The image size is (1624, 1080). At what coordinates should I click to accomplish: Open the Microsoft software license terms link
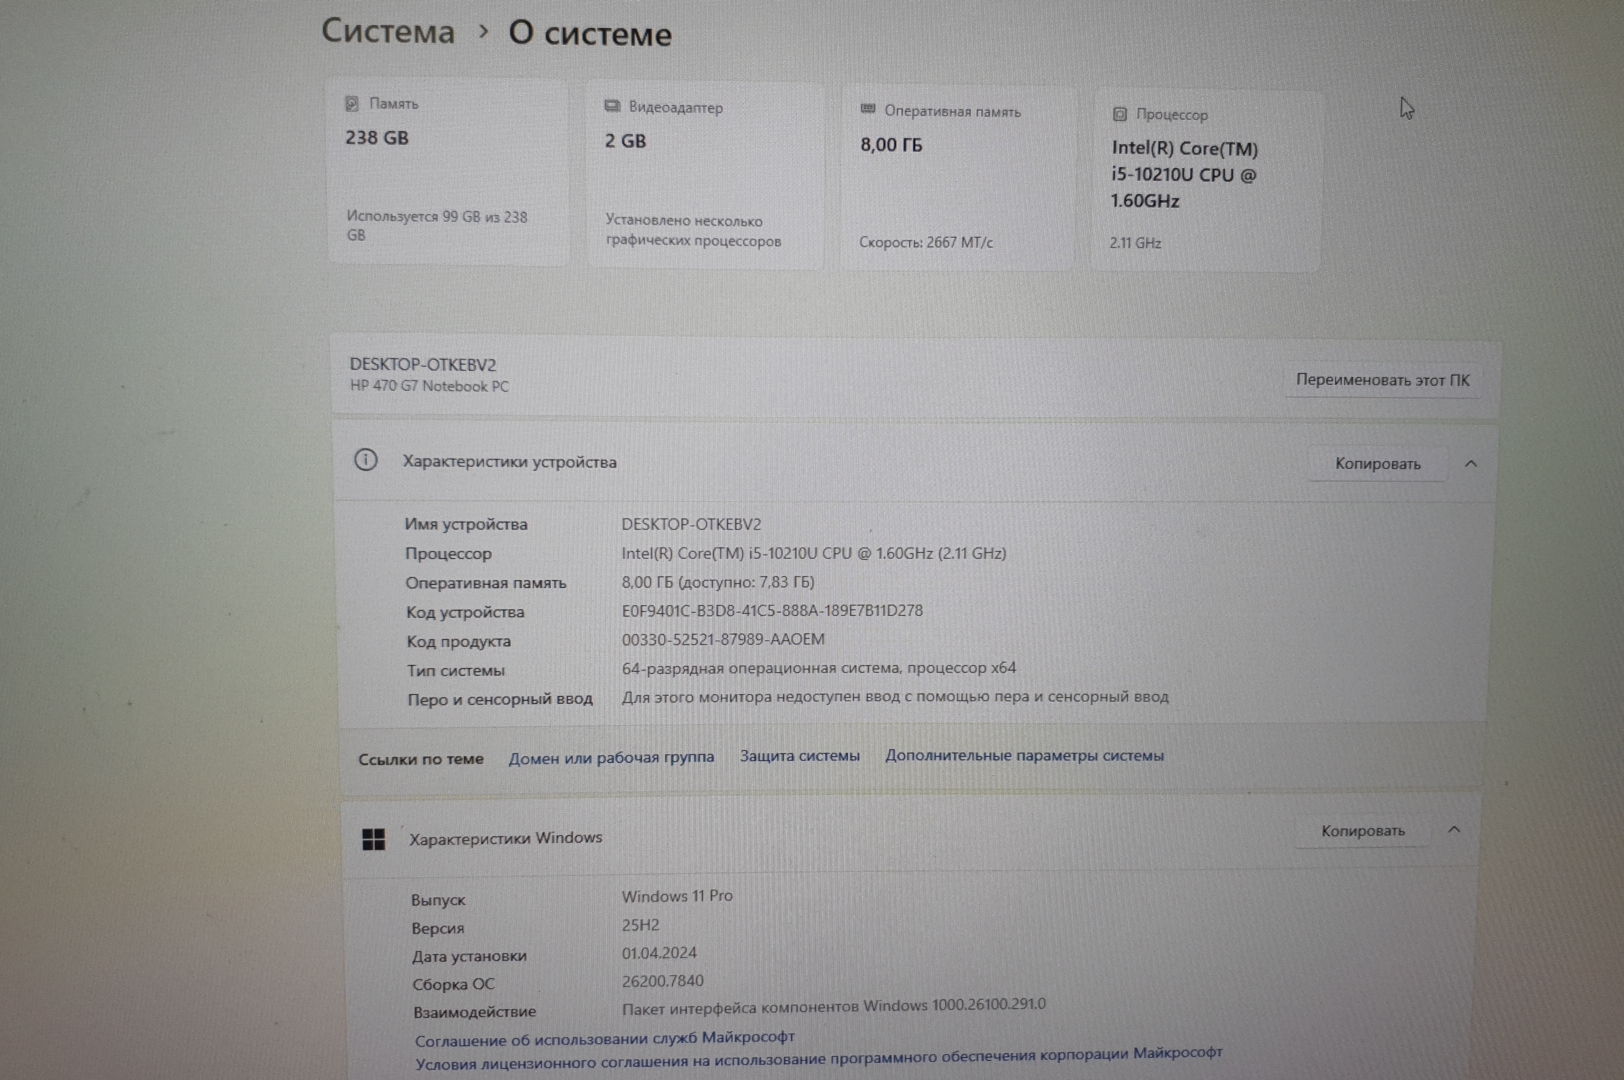click(x=818, y=1058)
